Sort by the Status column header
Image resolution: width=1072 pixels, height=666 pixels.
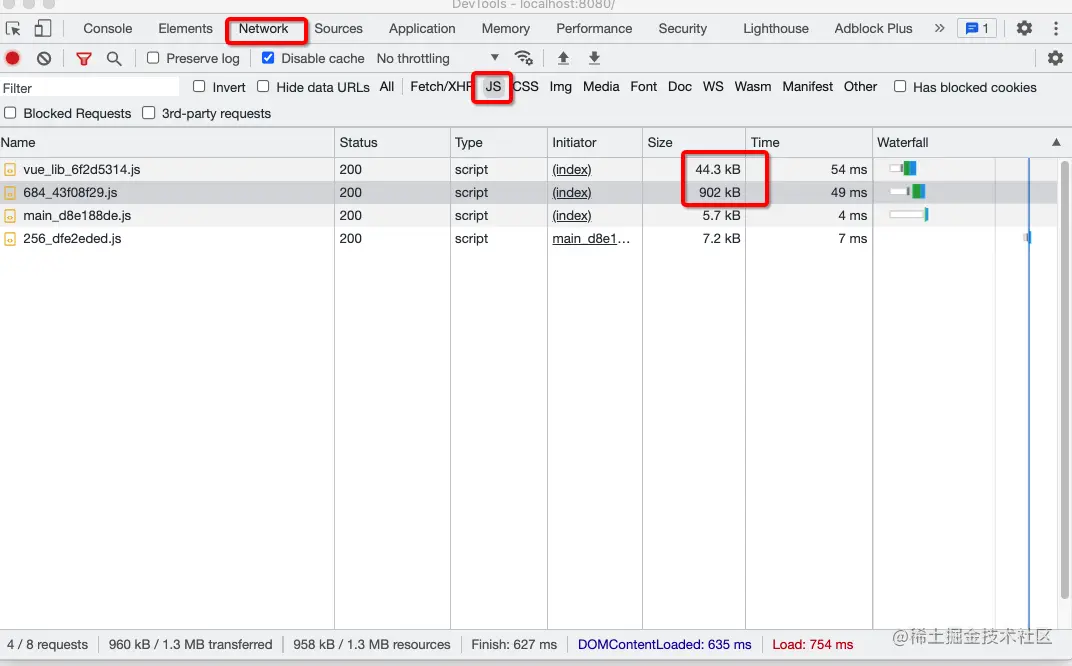pos(392,142)
